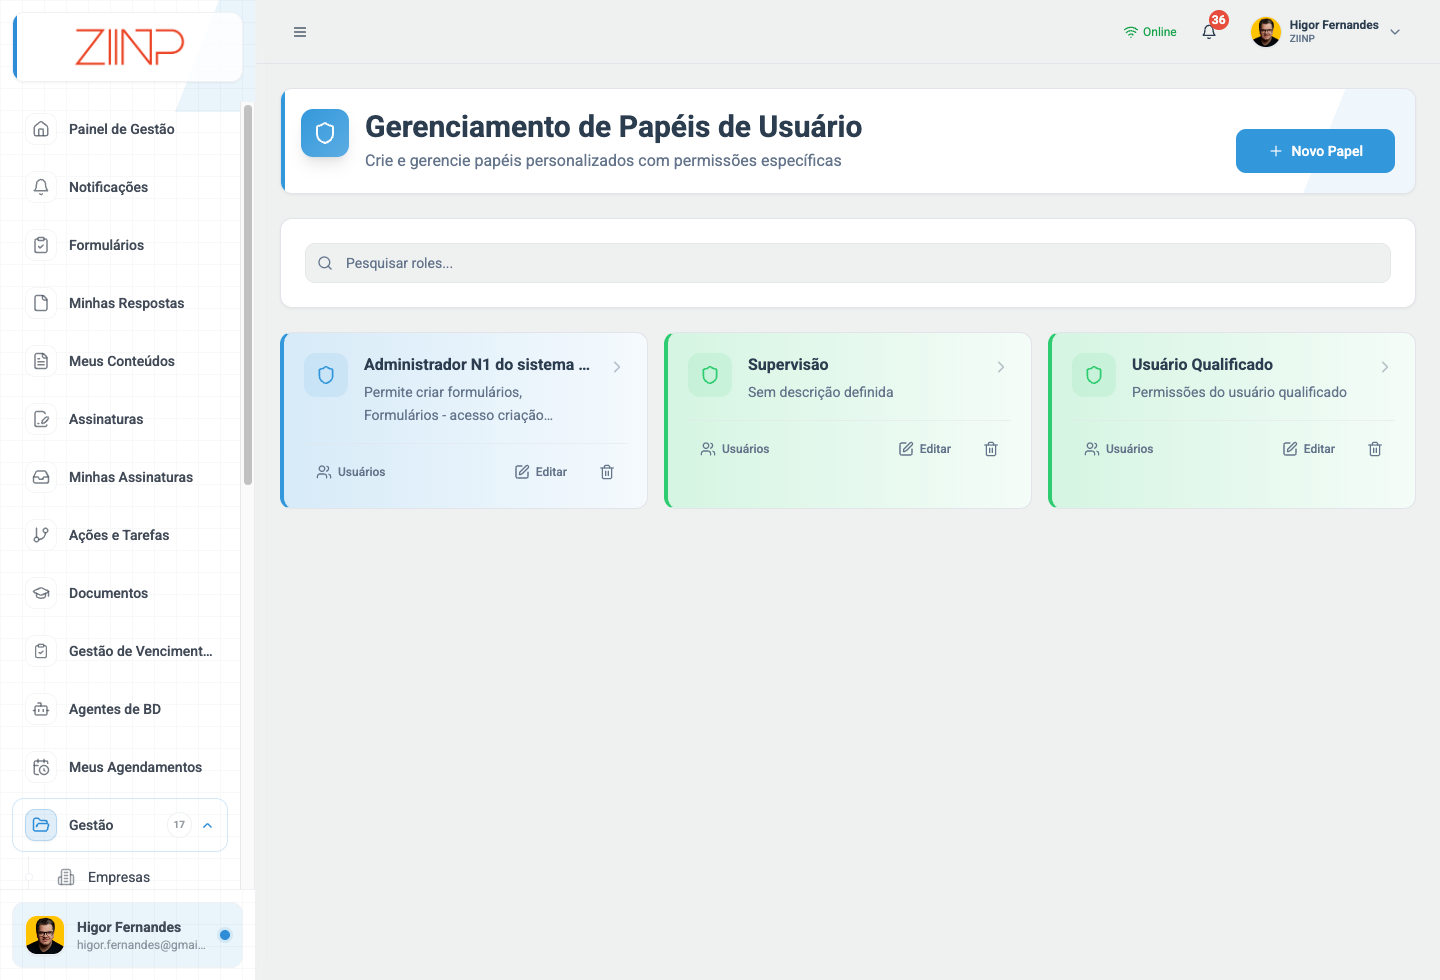The image size is (1440, 980).
Task: Open Minhas Respostas in the sidebar
Action: tap(120, 303)
